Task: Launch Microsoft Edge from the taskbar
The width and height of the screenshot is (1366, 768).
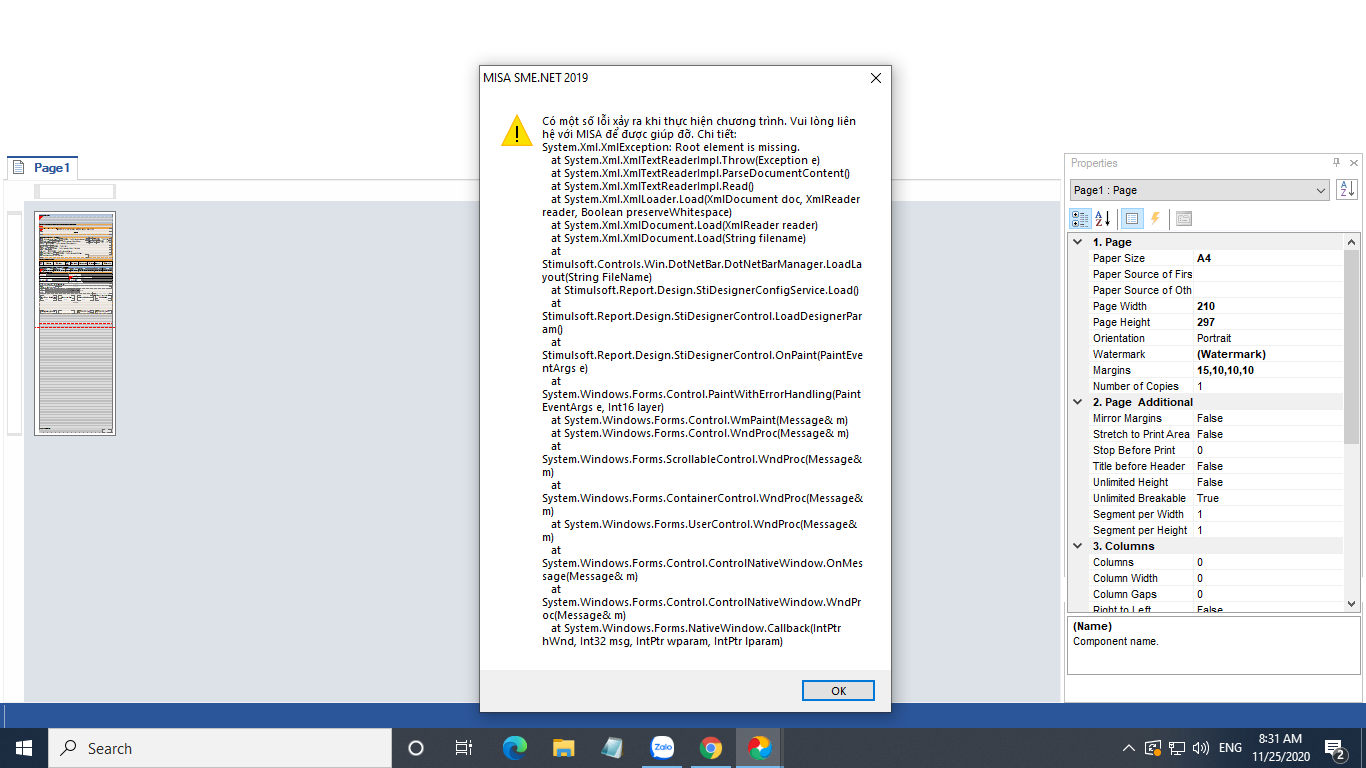Action: click(x=514, y=748)
